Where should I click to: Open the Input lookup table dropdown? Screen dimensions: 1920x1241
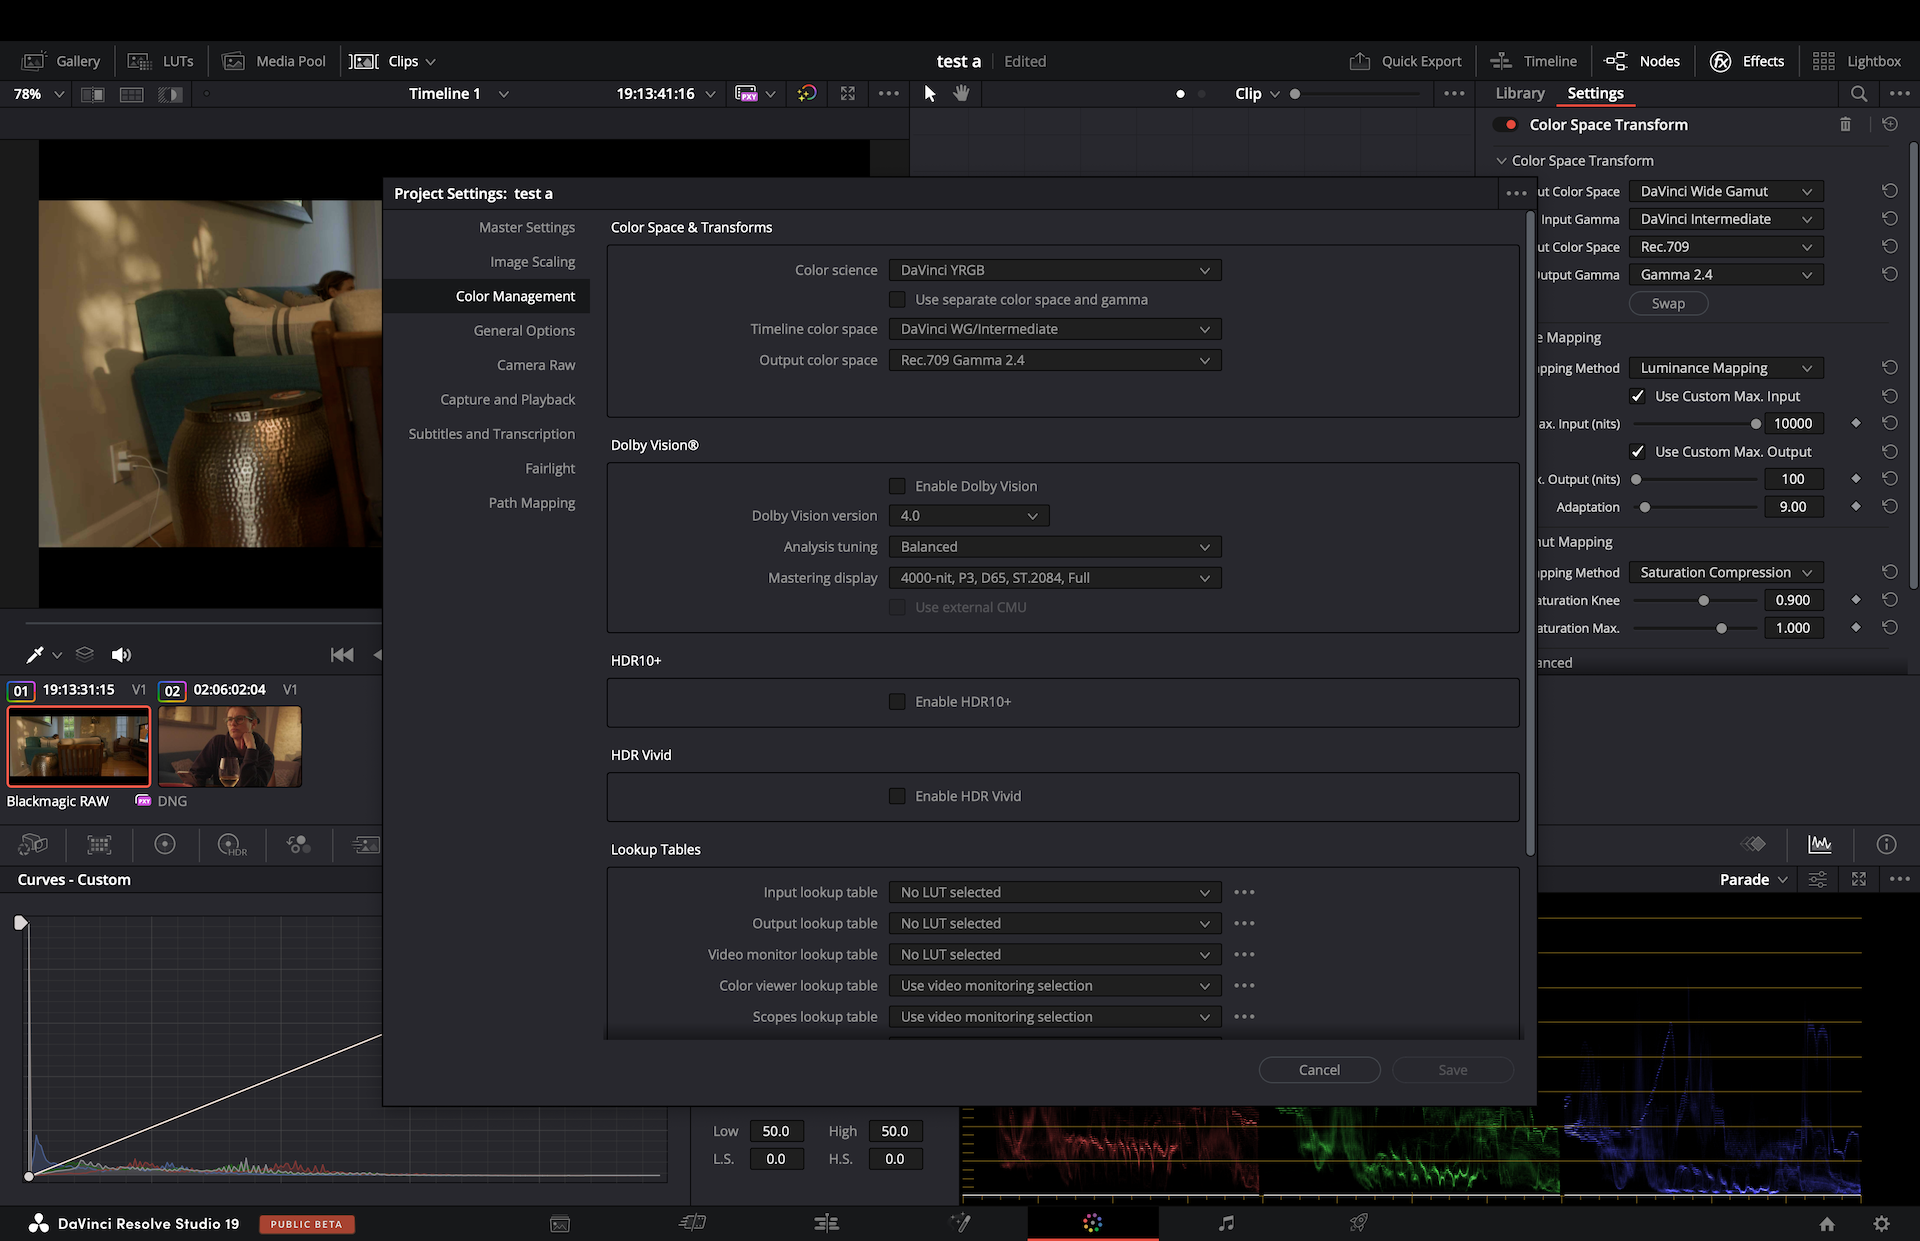tap(1055, 892)
